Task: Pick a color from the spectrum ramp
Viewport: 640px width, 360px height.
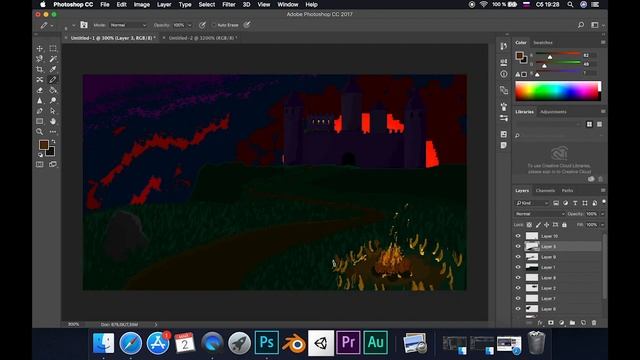Action: point(558,91)
